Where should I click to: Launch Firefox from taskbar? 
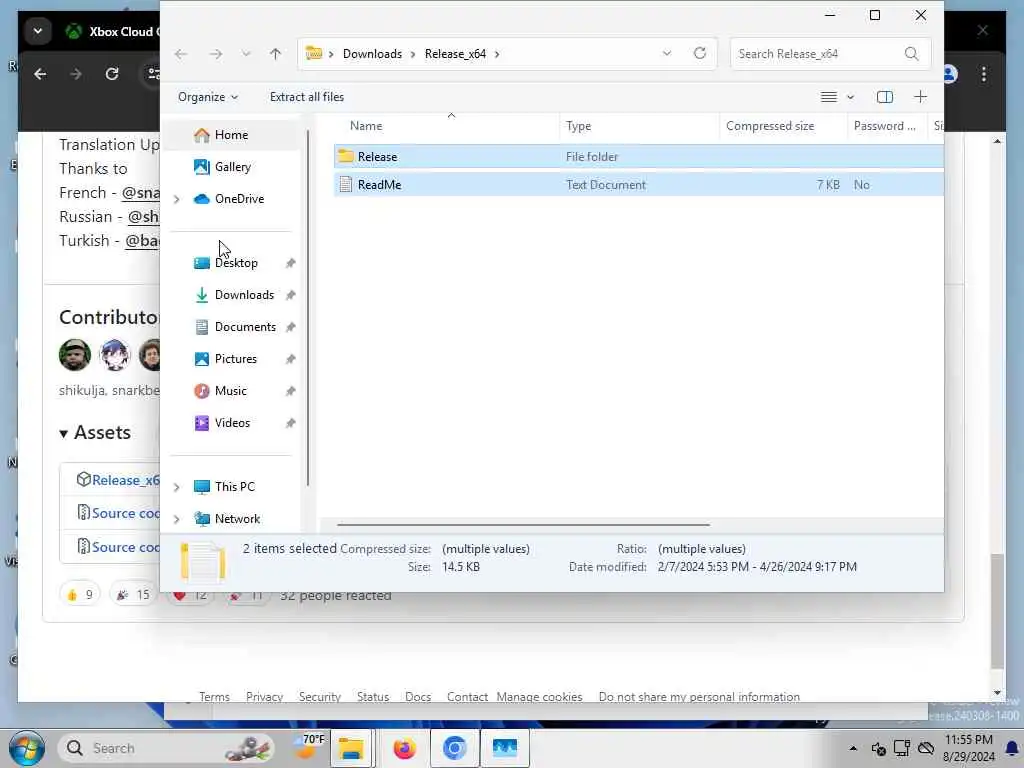point(404,748)
